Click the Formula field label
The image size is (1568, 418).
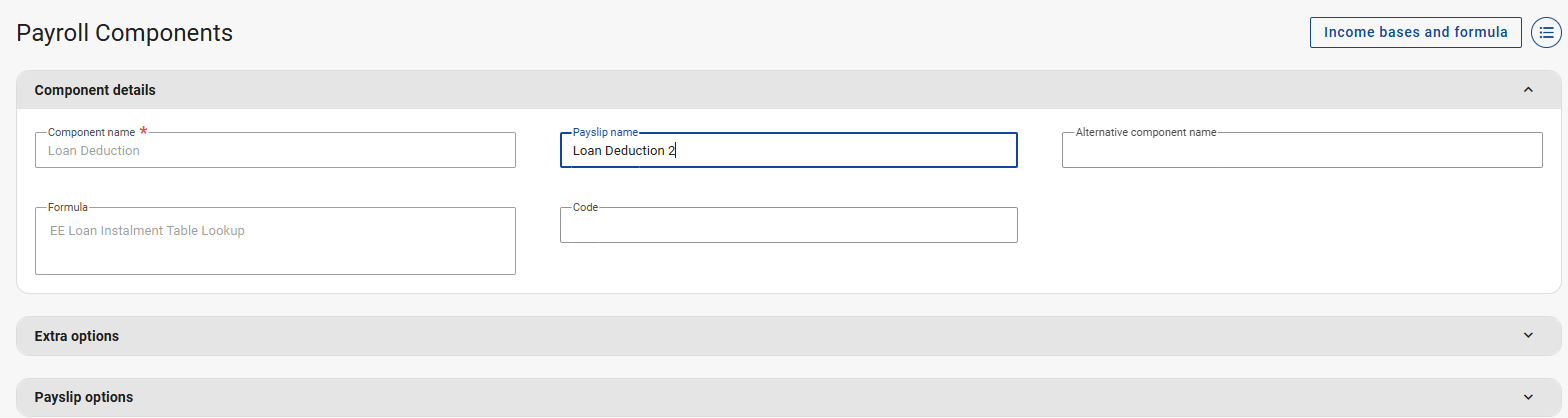(68, 207)
